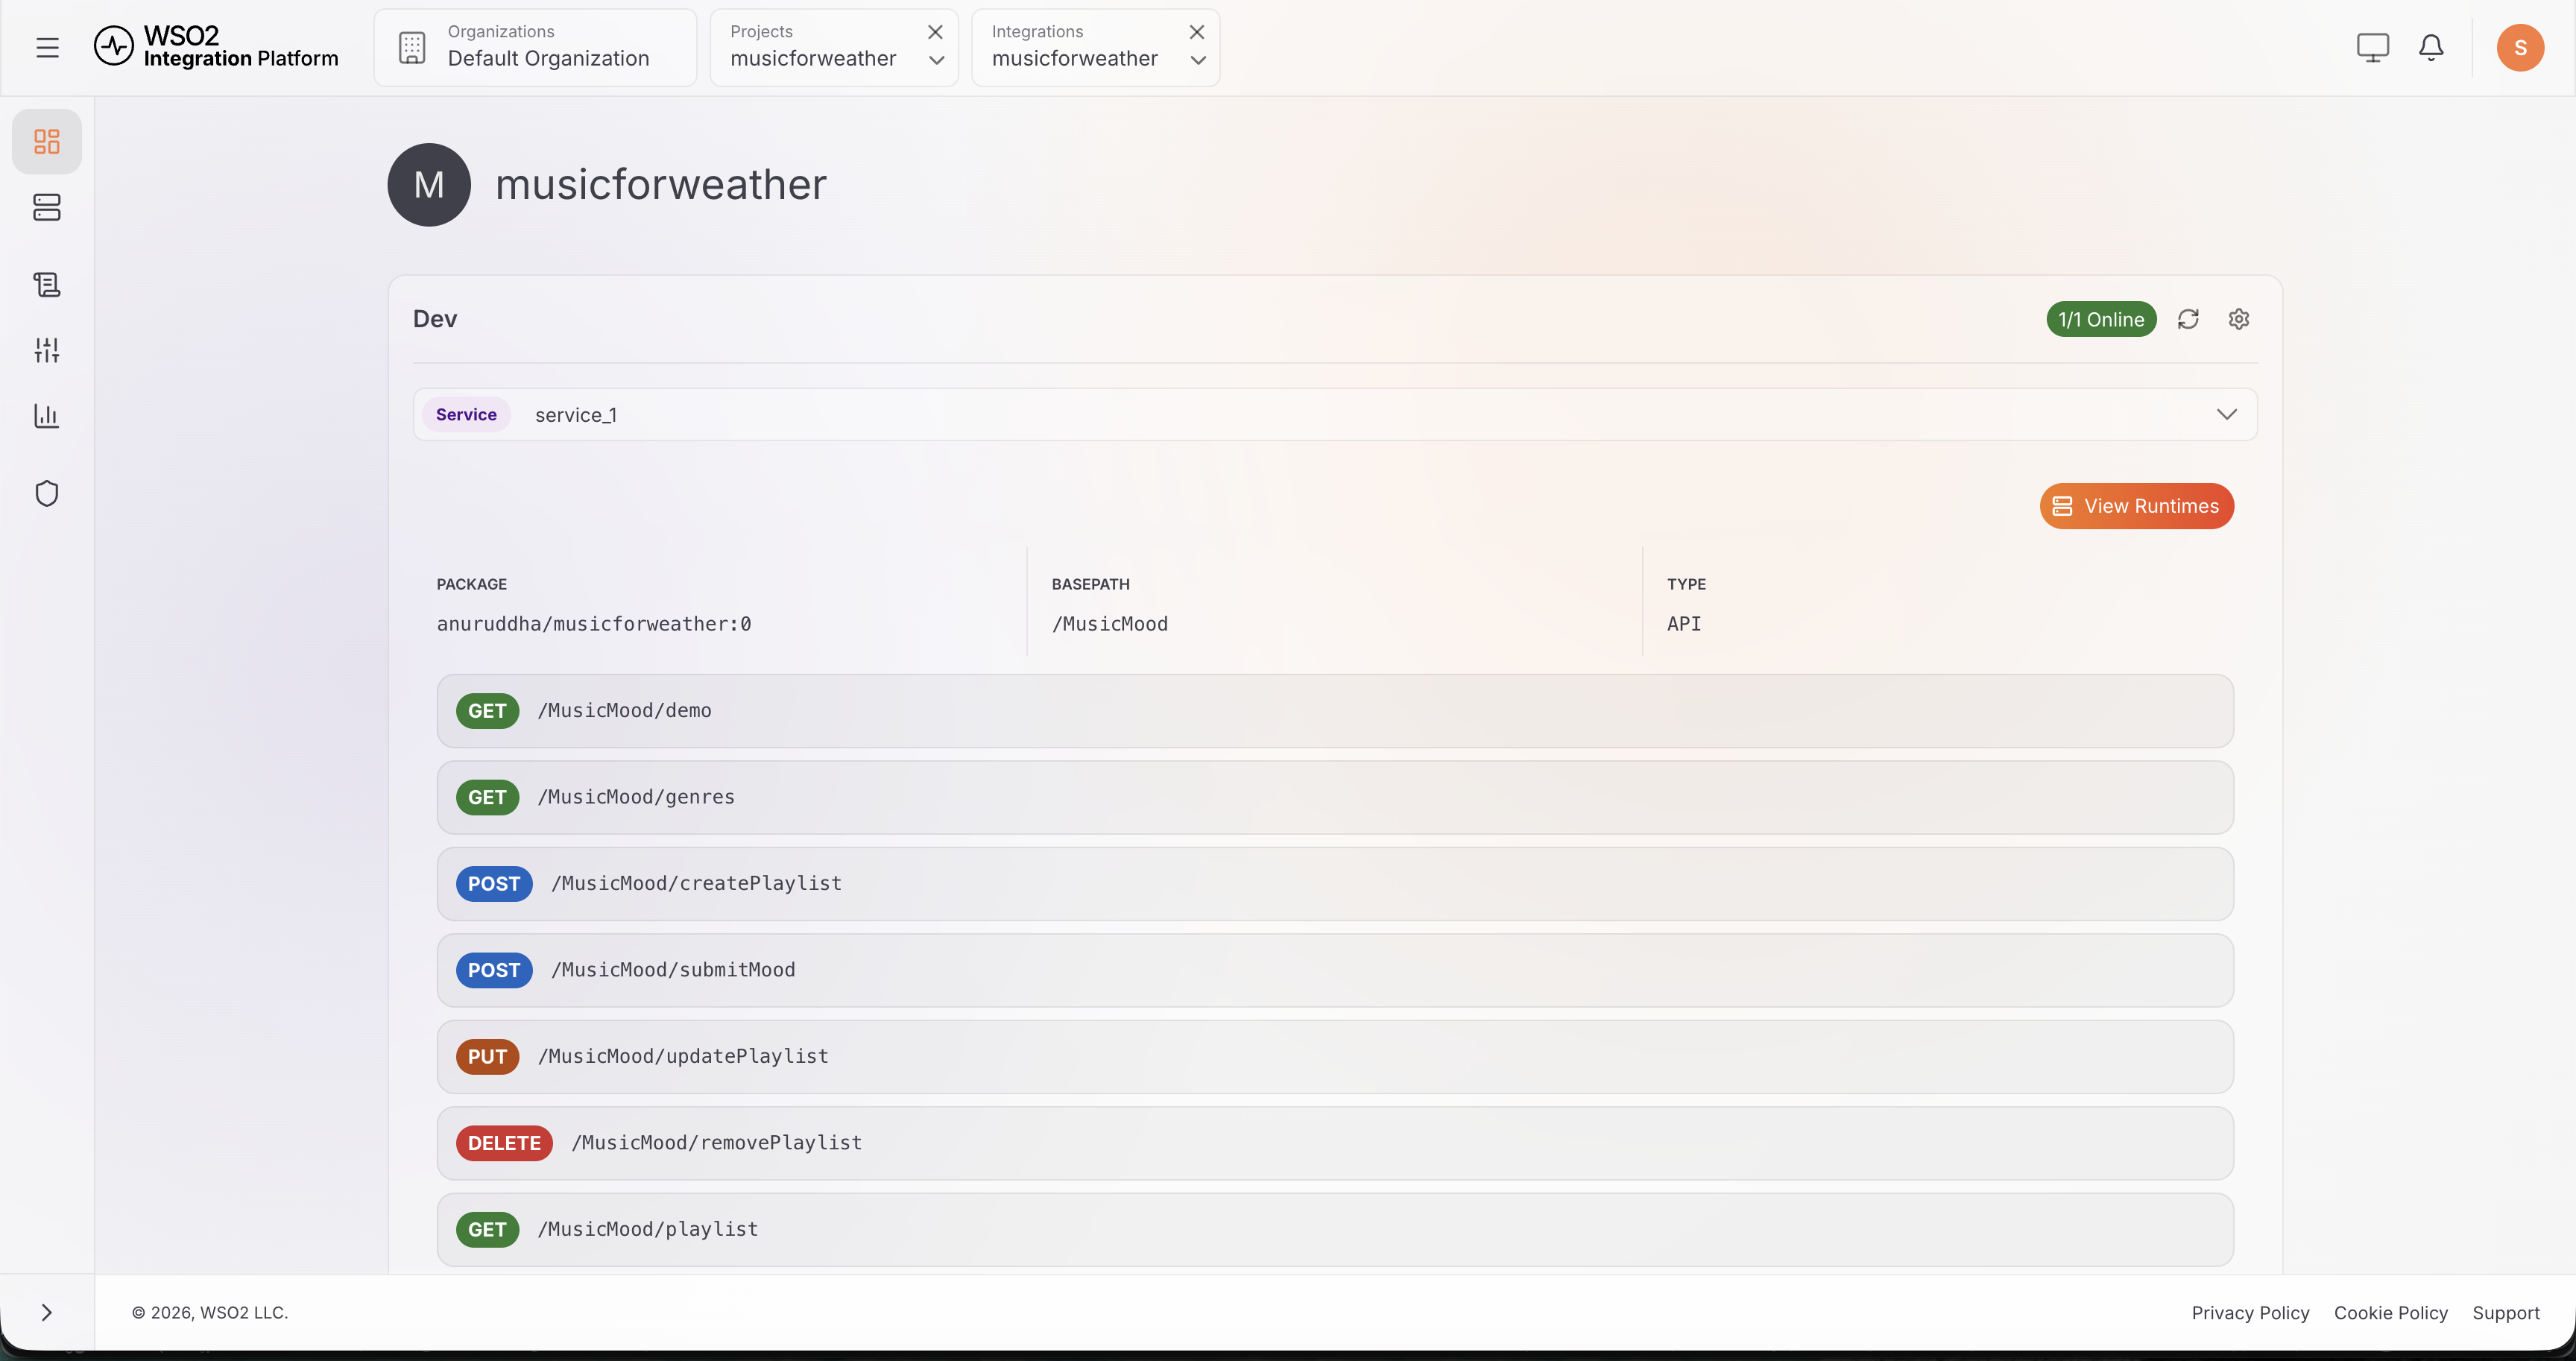The image size is (2576, 1361).
Task: Expand PUT /MusicMood/updatePlaylist endpoint
Action: (1335, 1057)
